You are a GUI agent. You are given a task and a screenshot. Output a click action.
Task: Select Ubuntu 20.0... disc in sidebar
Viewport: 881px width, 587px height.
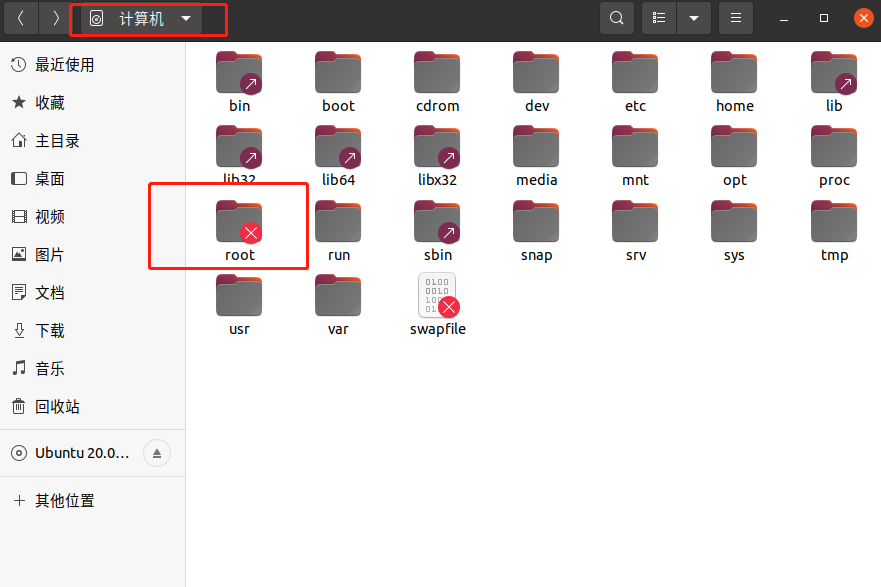pyautogui.click(x=82, y=453)
